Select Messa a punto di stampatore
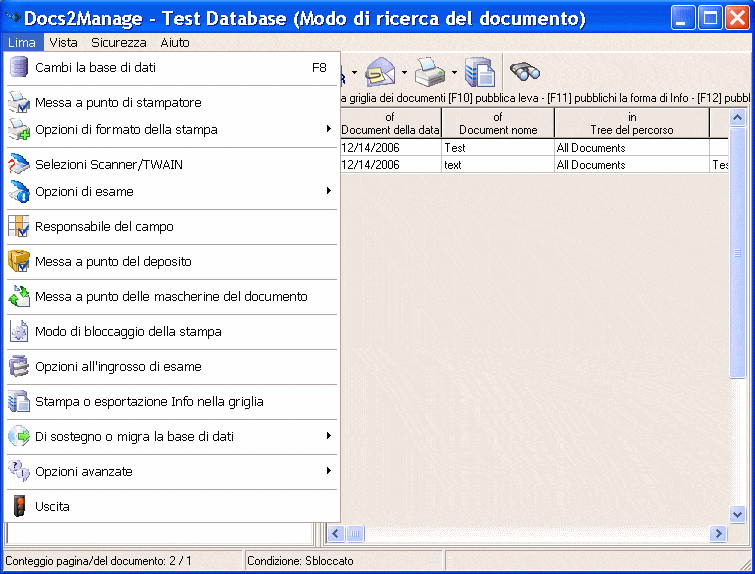The width and height of the screenshot is (755, 574). 171,102
